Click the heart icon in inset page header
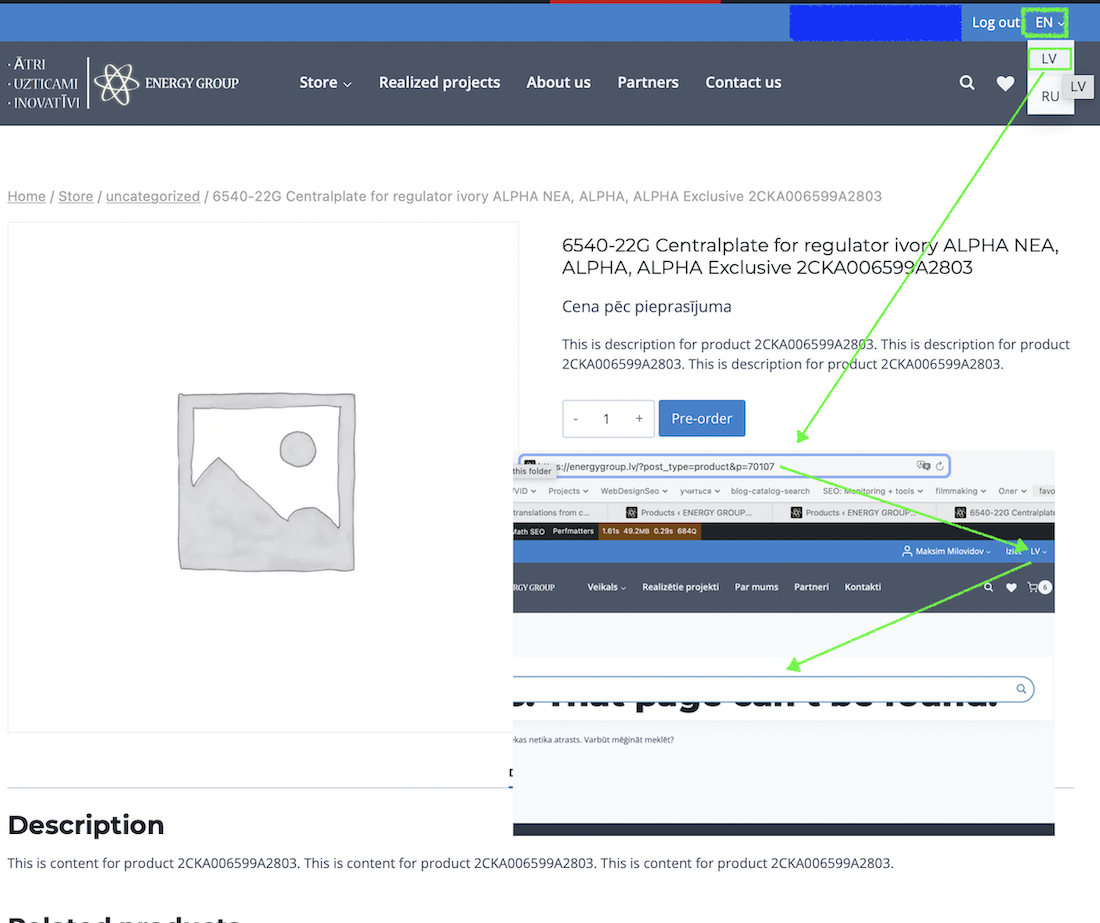The image size is (1100, 923). (1011, 588)
